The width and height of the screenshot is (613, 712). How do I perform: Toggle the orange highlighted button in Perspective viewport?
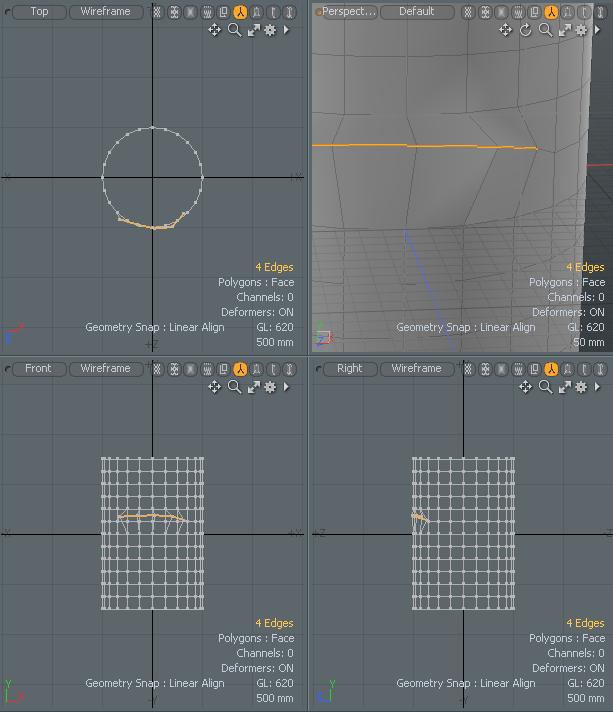[552, 12]
